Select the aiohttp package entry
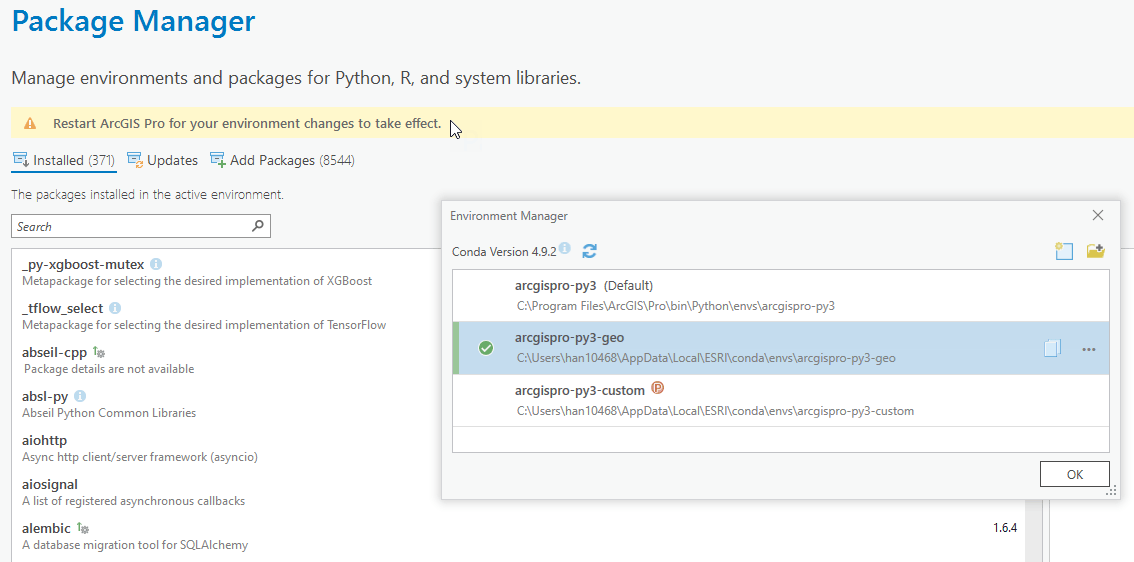Image resolution: width=1134 pixels, height=562 pixels. click(x=45, y=440)
